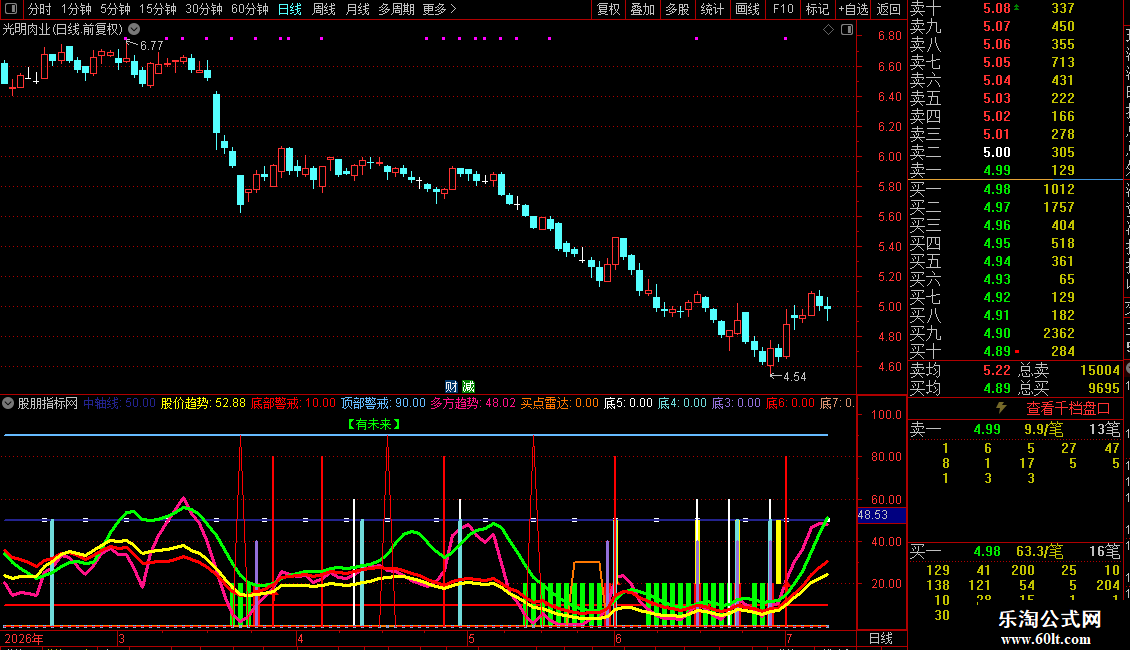This screenshot has width=1130, height=650.
Task: Click the 返回 back button
Action: [889, 9]
